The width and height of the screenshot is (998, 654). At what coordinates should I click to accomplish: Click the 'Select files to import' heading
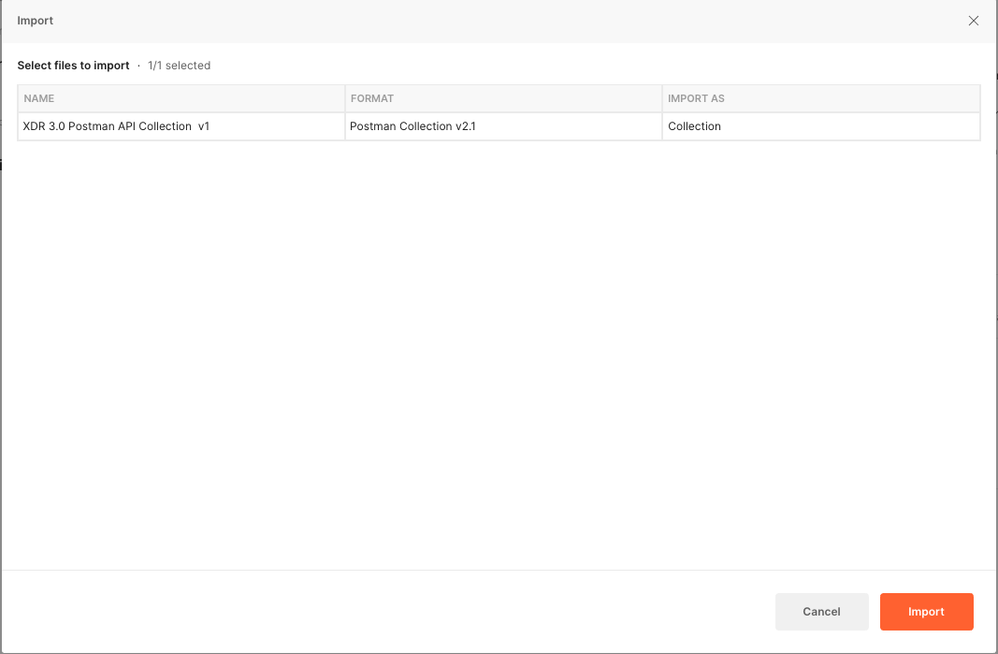[73, 66]
